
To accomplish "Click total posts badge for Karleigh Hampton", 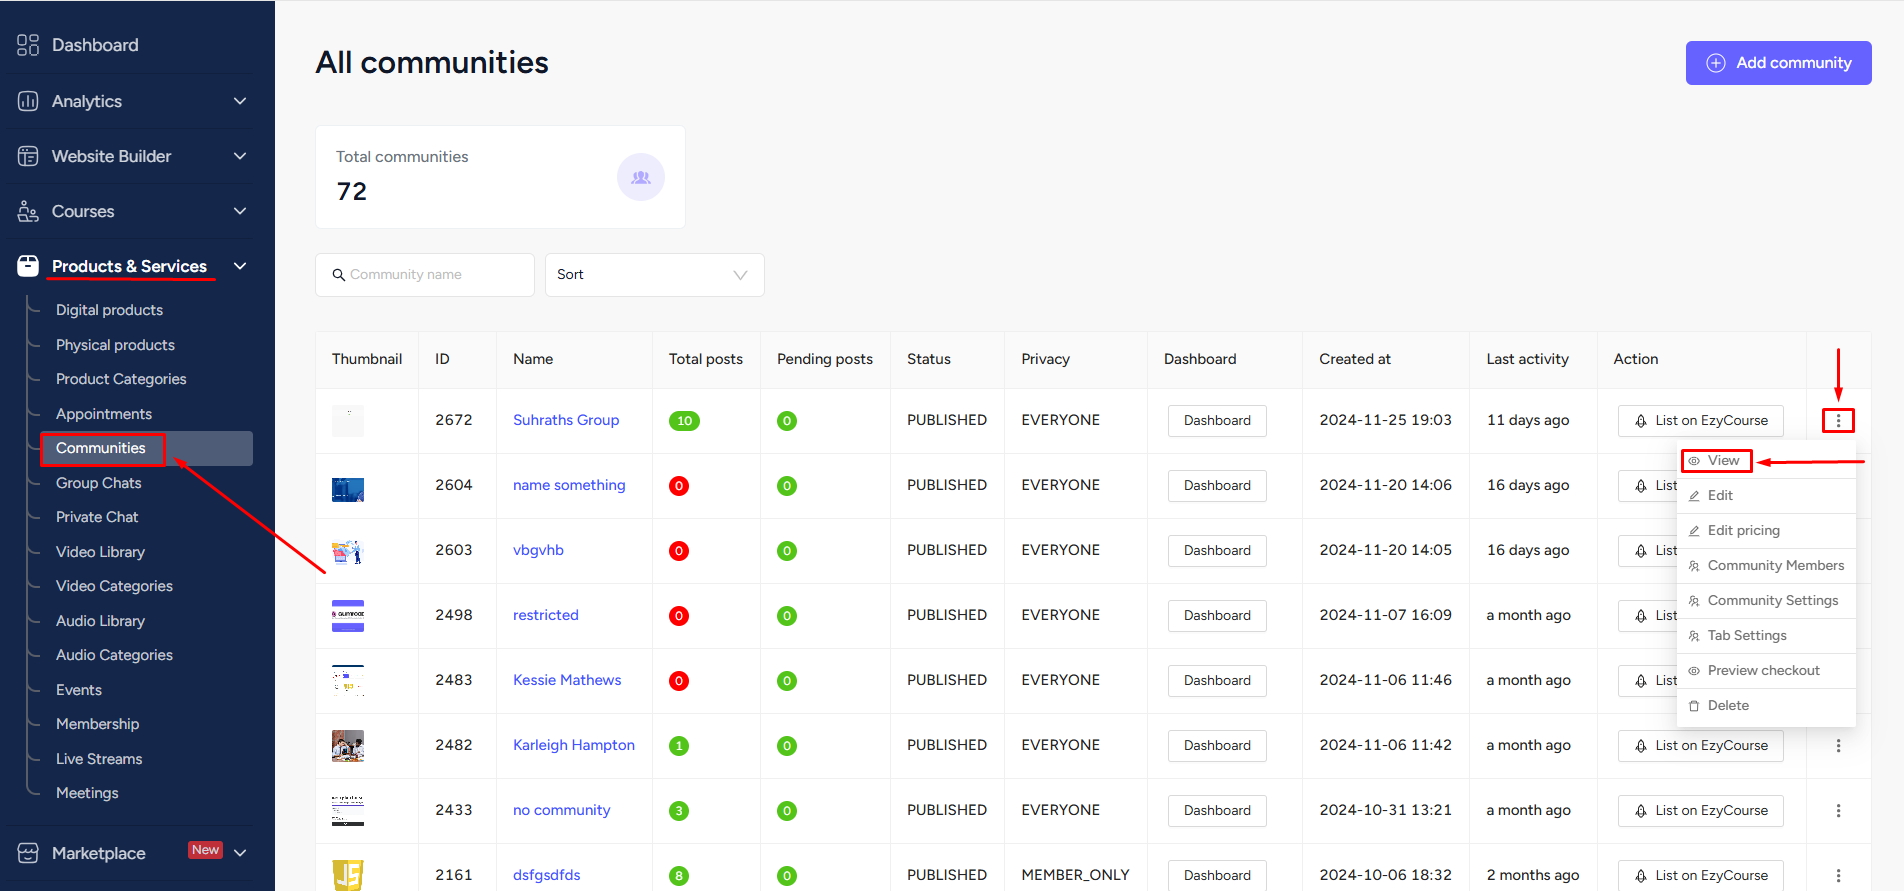I will (679, 746).
